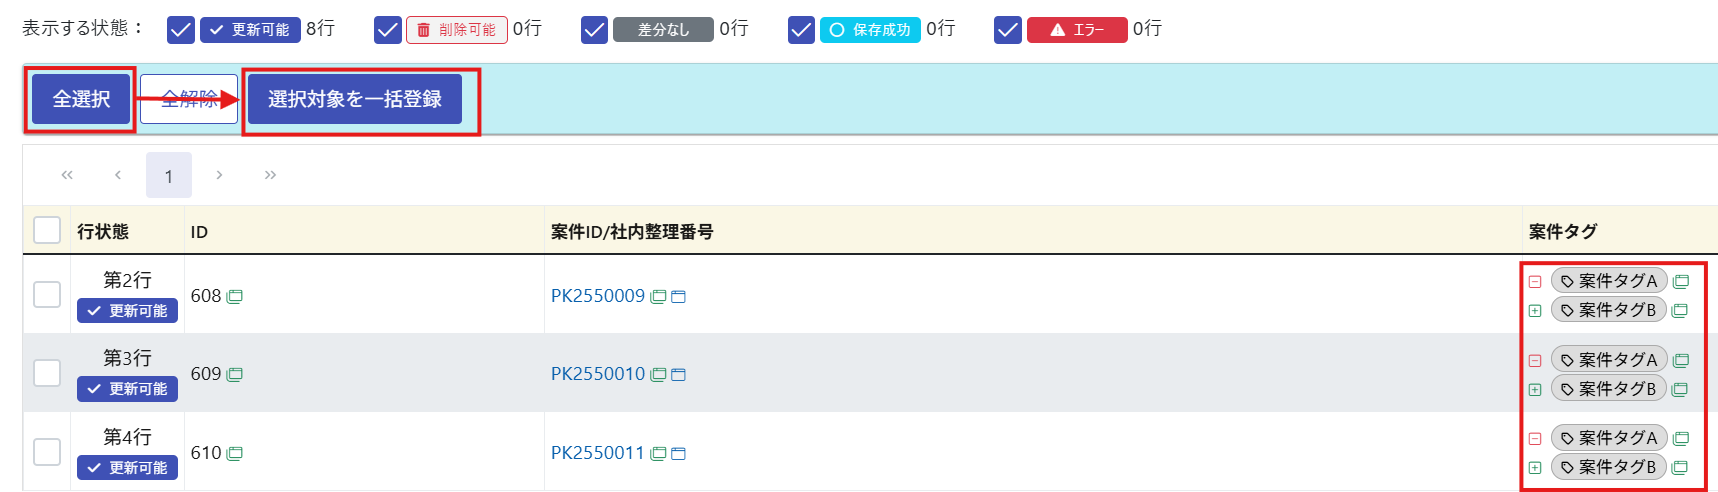Copy 案件タグA in row 4
The height and width of the screenshot is (492, 1718).
1681,438
